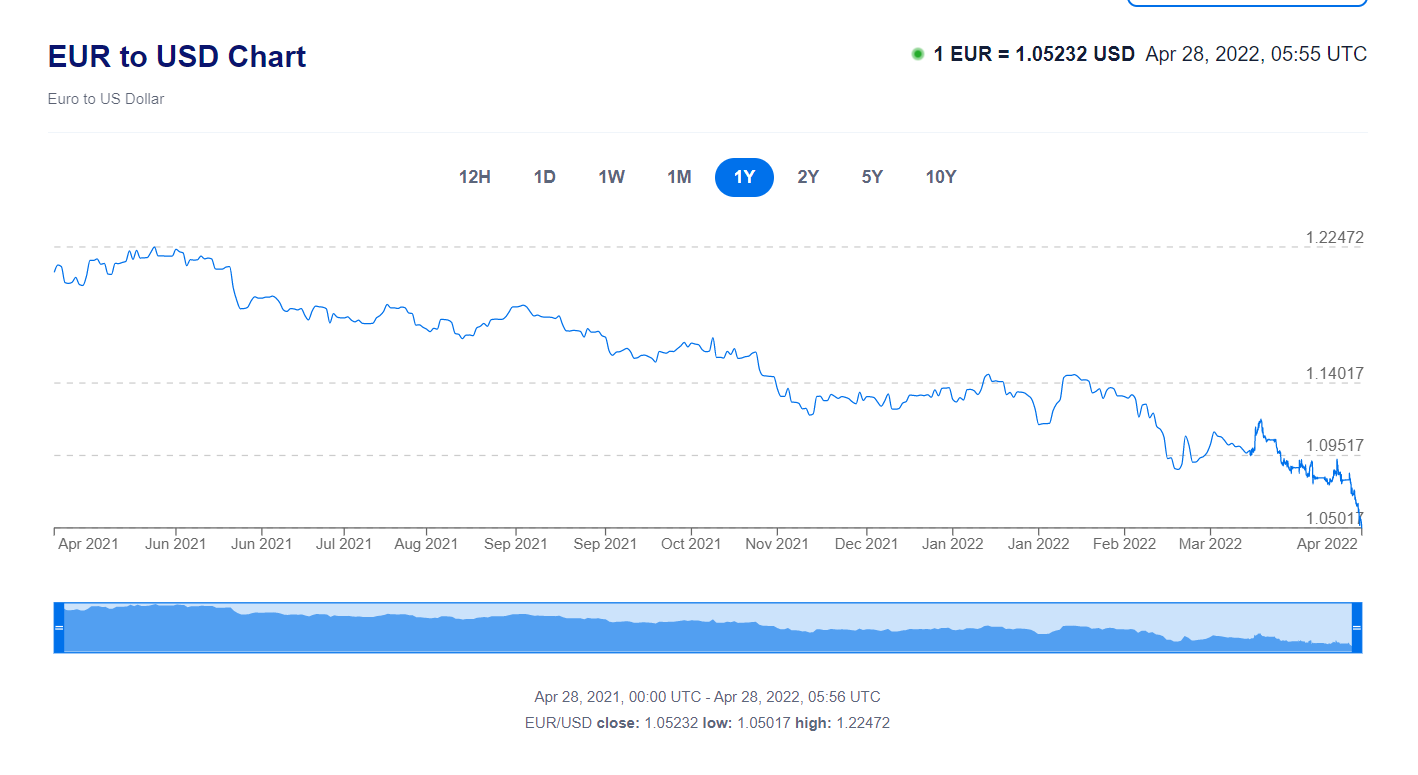Select the 10Y time range
The image size is (1418, 775).
point(941,177)
